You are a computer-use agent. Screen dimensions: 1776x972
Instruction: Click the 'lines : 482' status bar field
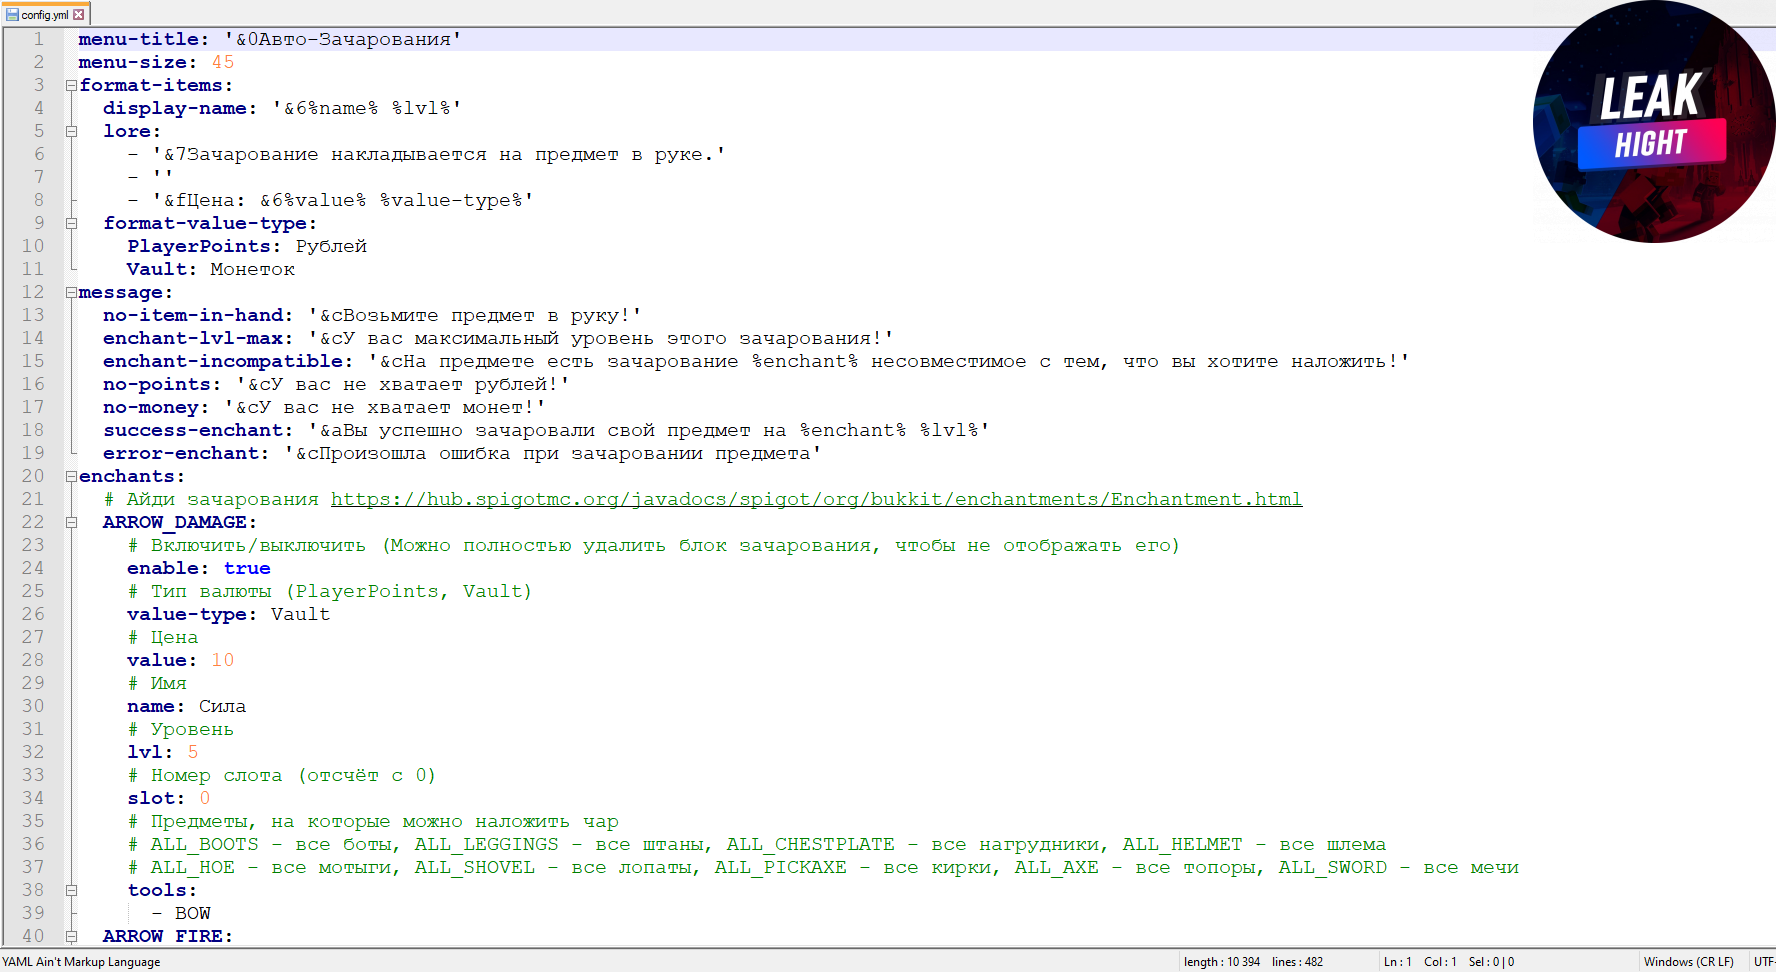(1297, 962)
